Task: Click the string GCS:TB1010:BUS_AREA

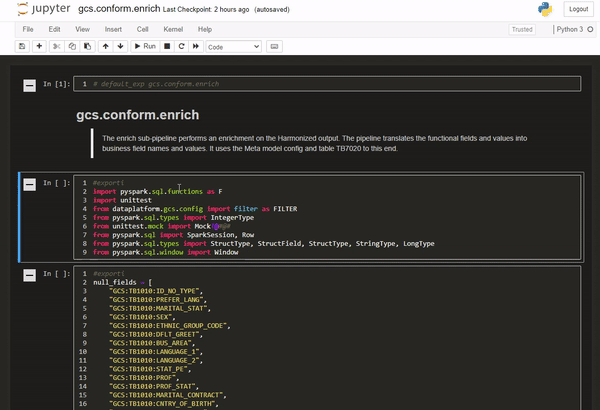Action: click(150, 343)
